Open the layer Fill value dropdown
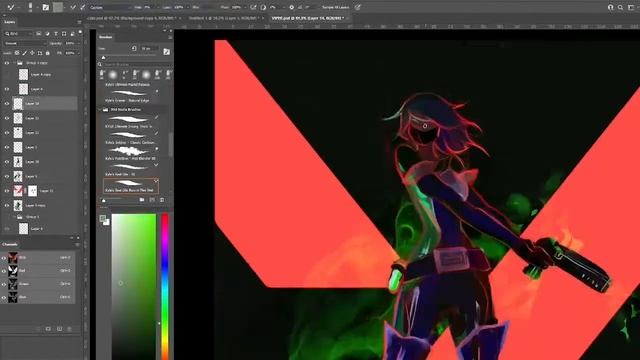The width and height of the screenshot is (640, 360). tap(71, 53)
